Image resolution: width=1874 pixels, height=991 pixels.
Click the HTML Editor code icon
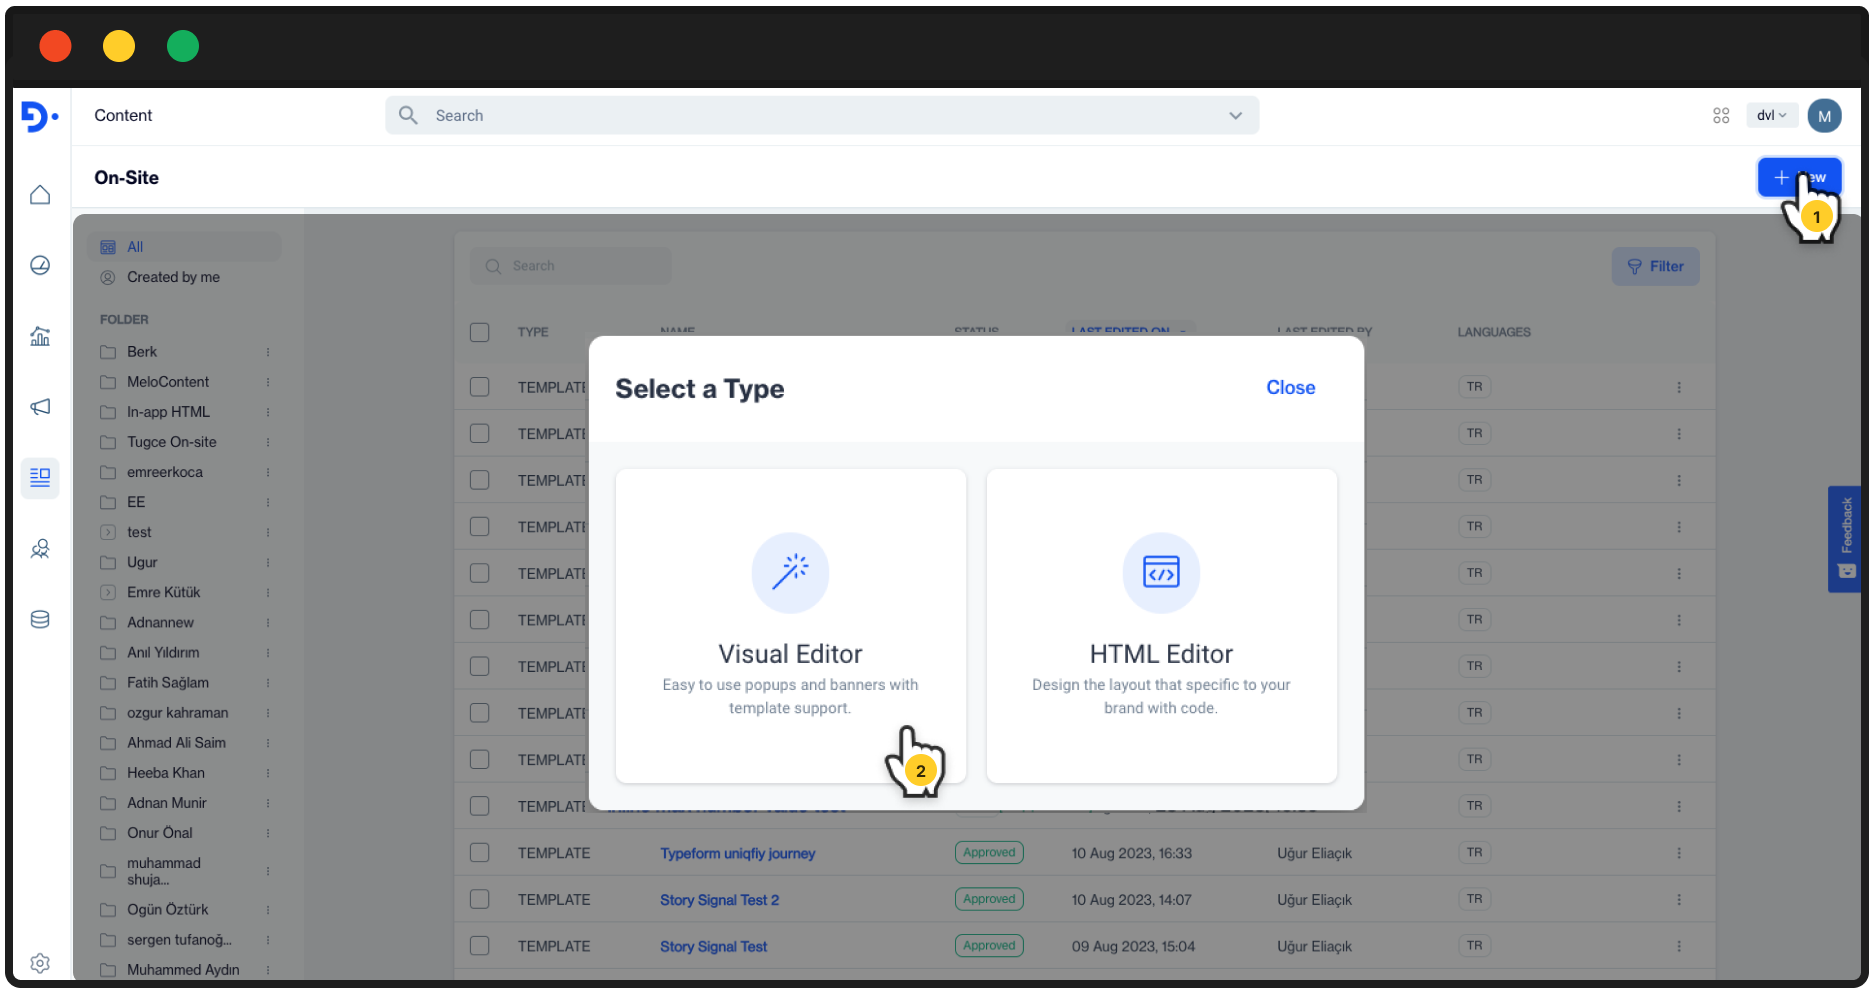click(x=1161, y=572)
